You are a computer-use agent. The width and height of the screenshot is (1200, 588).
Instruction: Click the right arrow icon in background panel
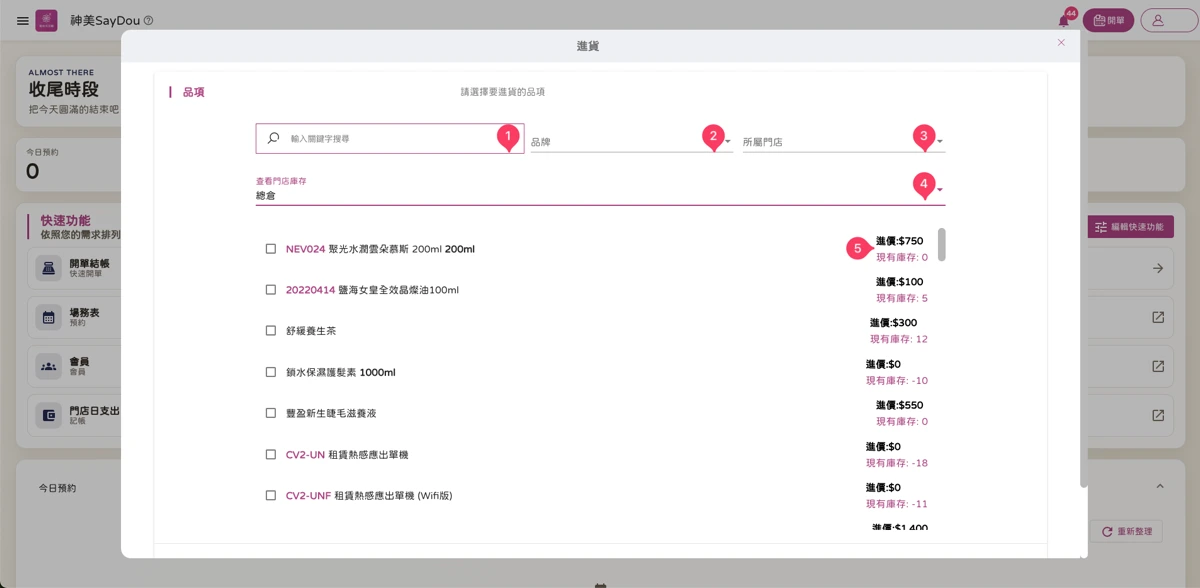(1158, 268)
